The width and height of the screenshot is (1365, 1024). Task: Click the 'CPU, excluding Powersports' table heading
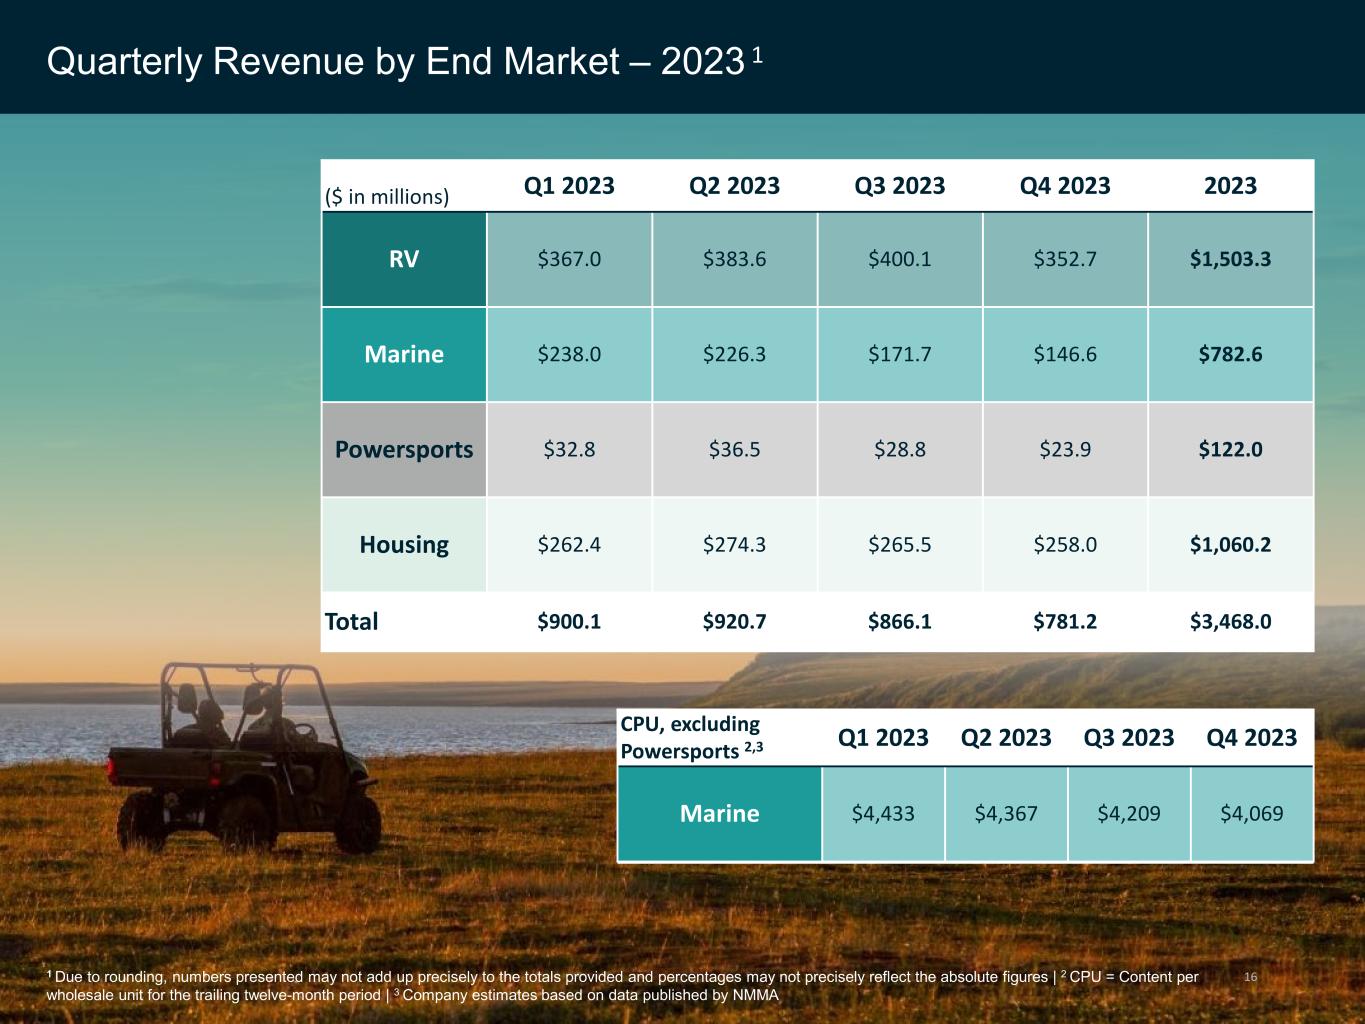click(x=692, y=737)
